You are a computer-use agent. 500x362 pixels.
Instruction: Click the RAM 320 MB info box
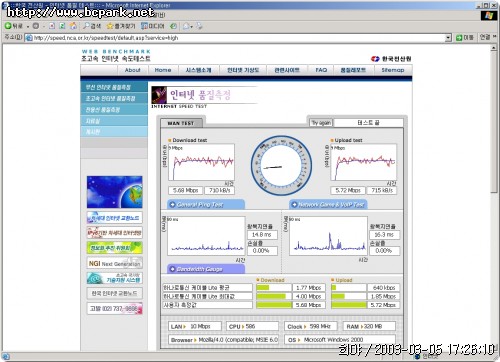(x=369, y=326)
